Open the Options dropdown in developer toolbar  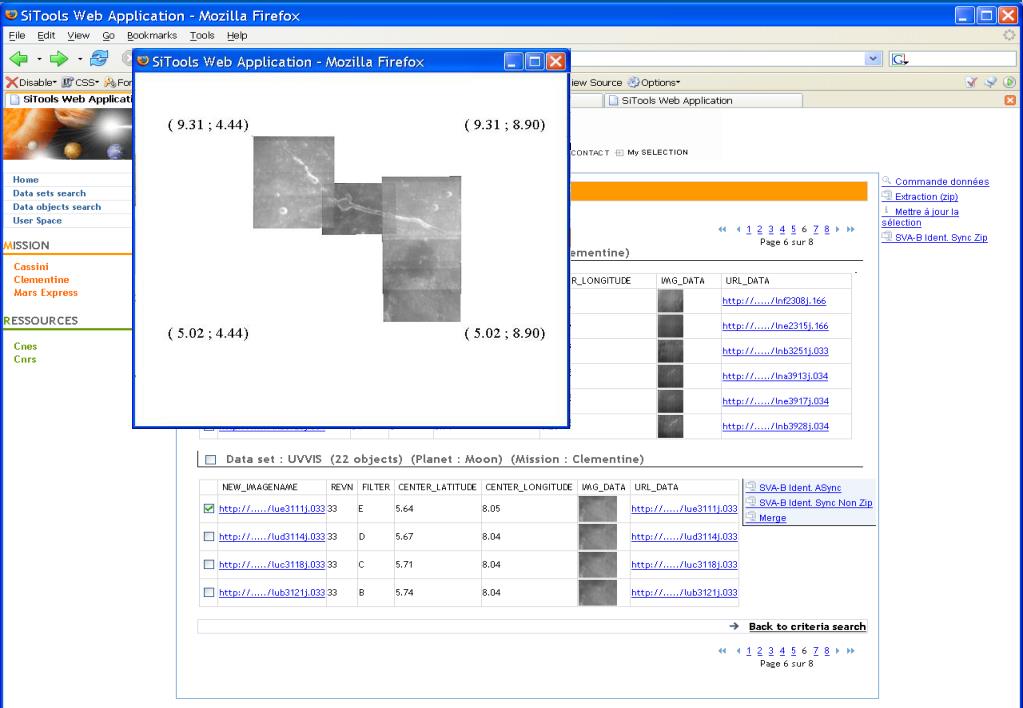tap(654, 82)
